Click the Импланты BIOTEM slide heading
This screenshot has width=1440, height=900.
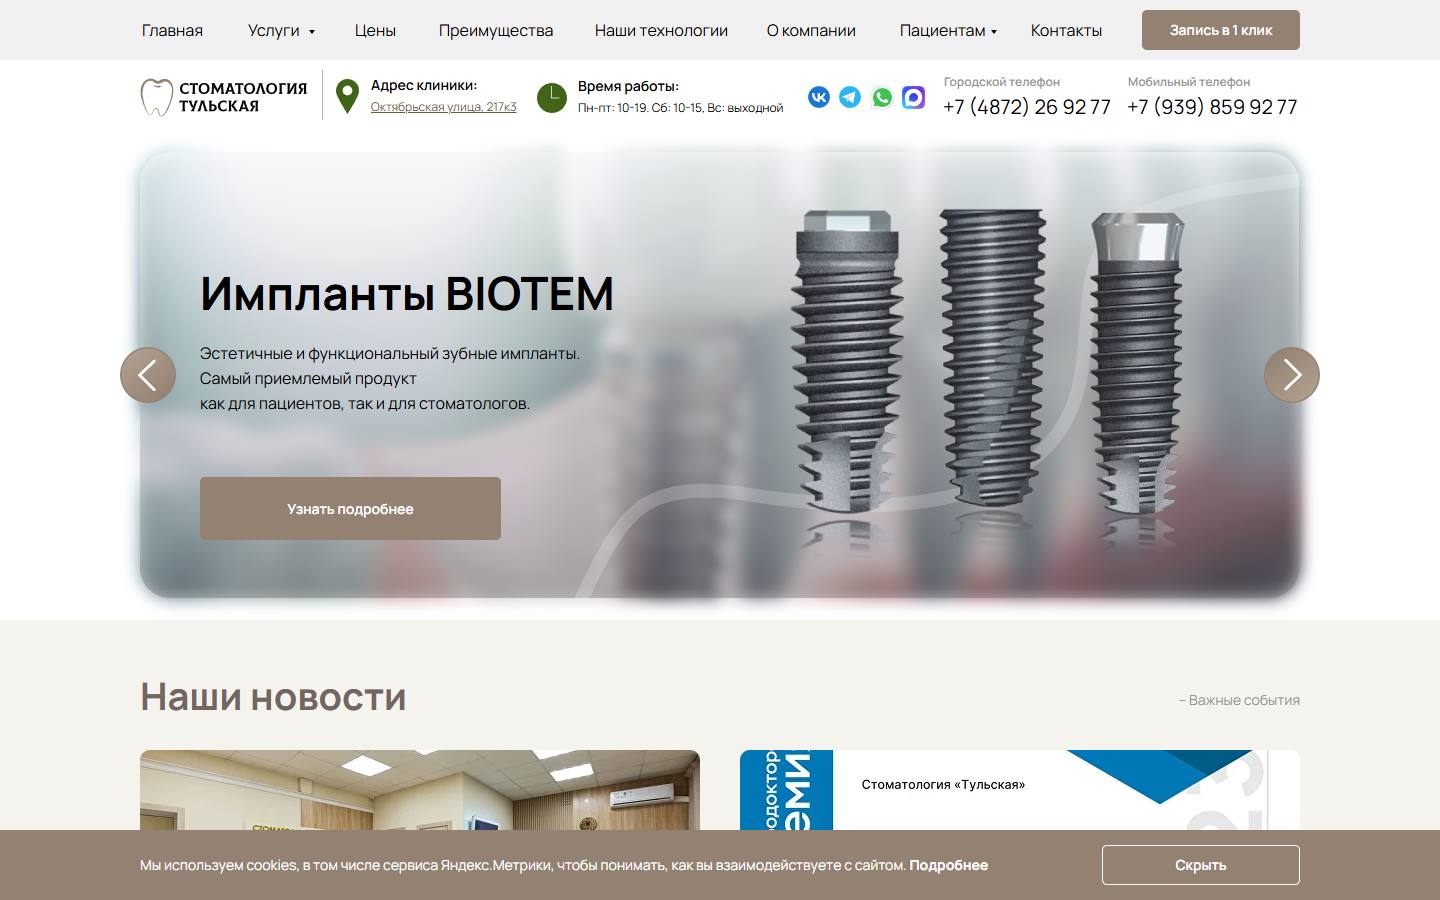(406, 294)
